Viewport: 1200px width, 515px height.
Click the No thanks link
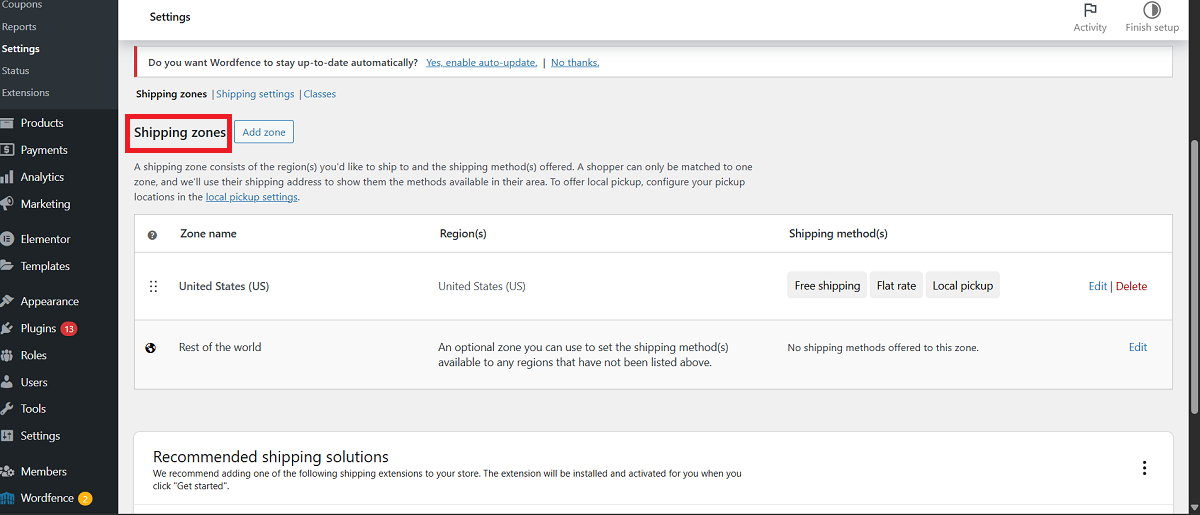tap(575, 62)
